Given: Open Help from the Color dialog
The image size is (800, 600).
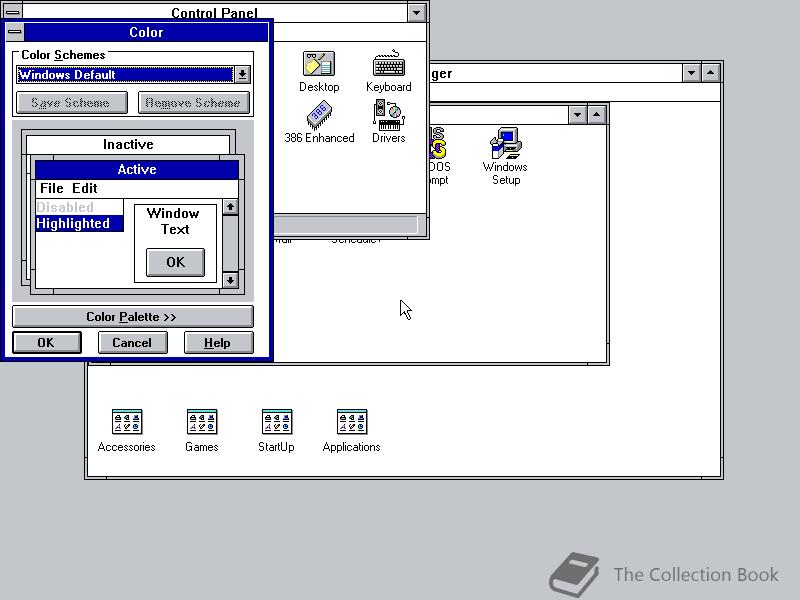Looking at the screenshot, I should (x=218, y=342).
